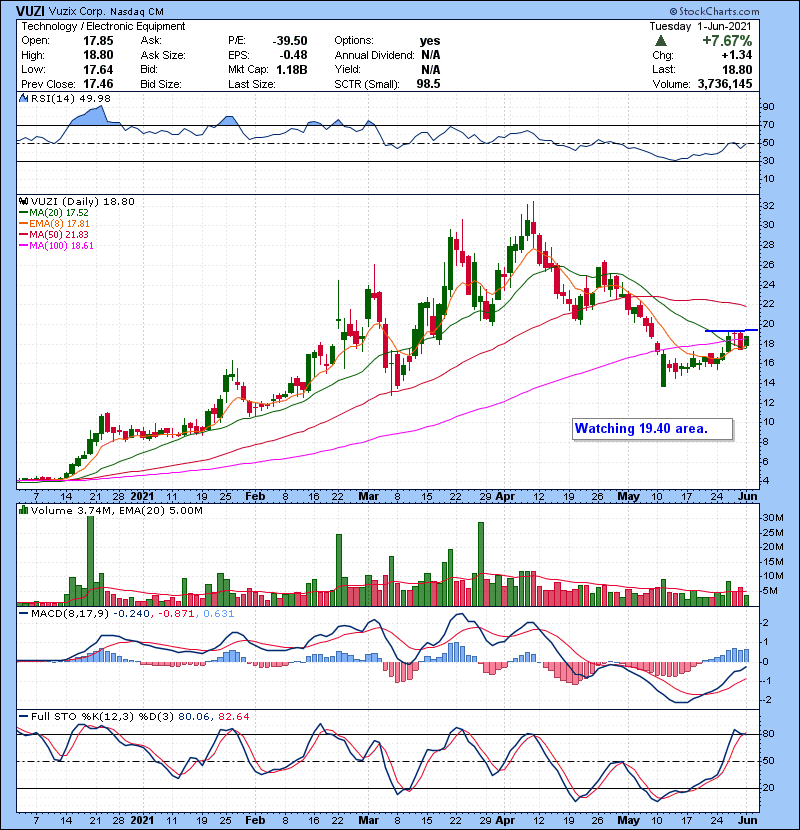
Task: Select the MA(20) 17.52 legend entry
Action: click(54, 212)
